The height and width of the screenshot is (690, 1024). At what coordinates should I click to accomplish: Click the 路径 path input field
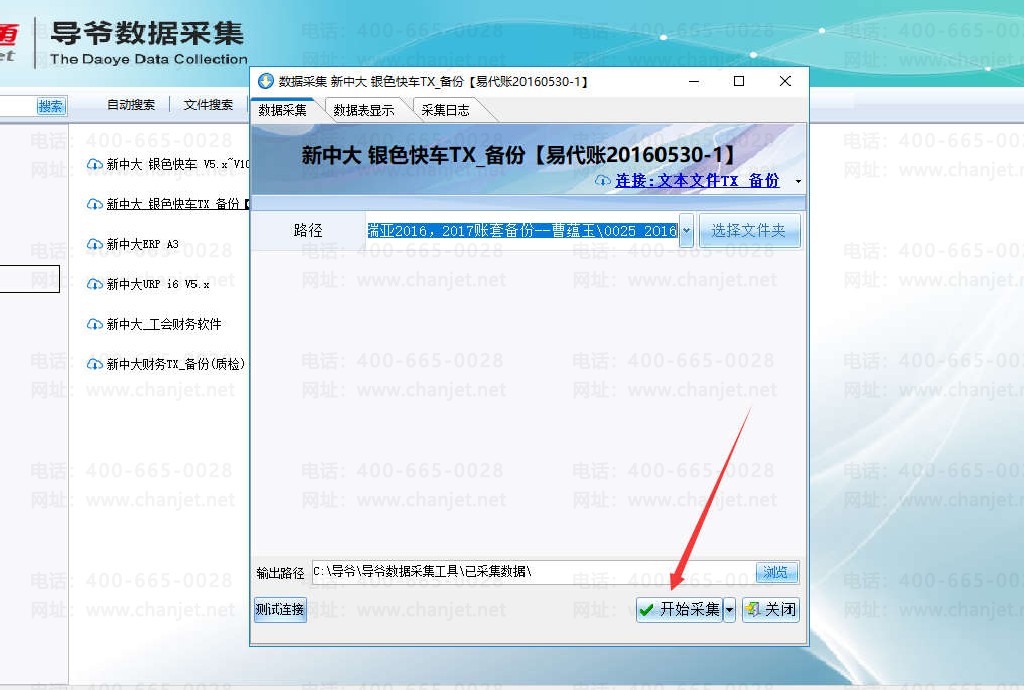click(x=522, y=230)
